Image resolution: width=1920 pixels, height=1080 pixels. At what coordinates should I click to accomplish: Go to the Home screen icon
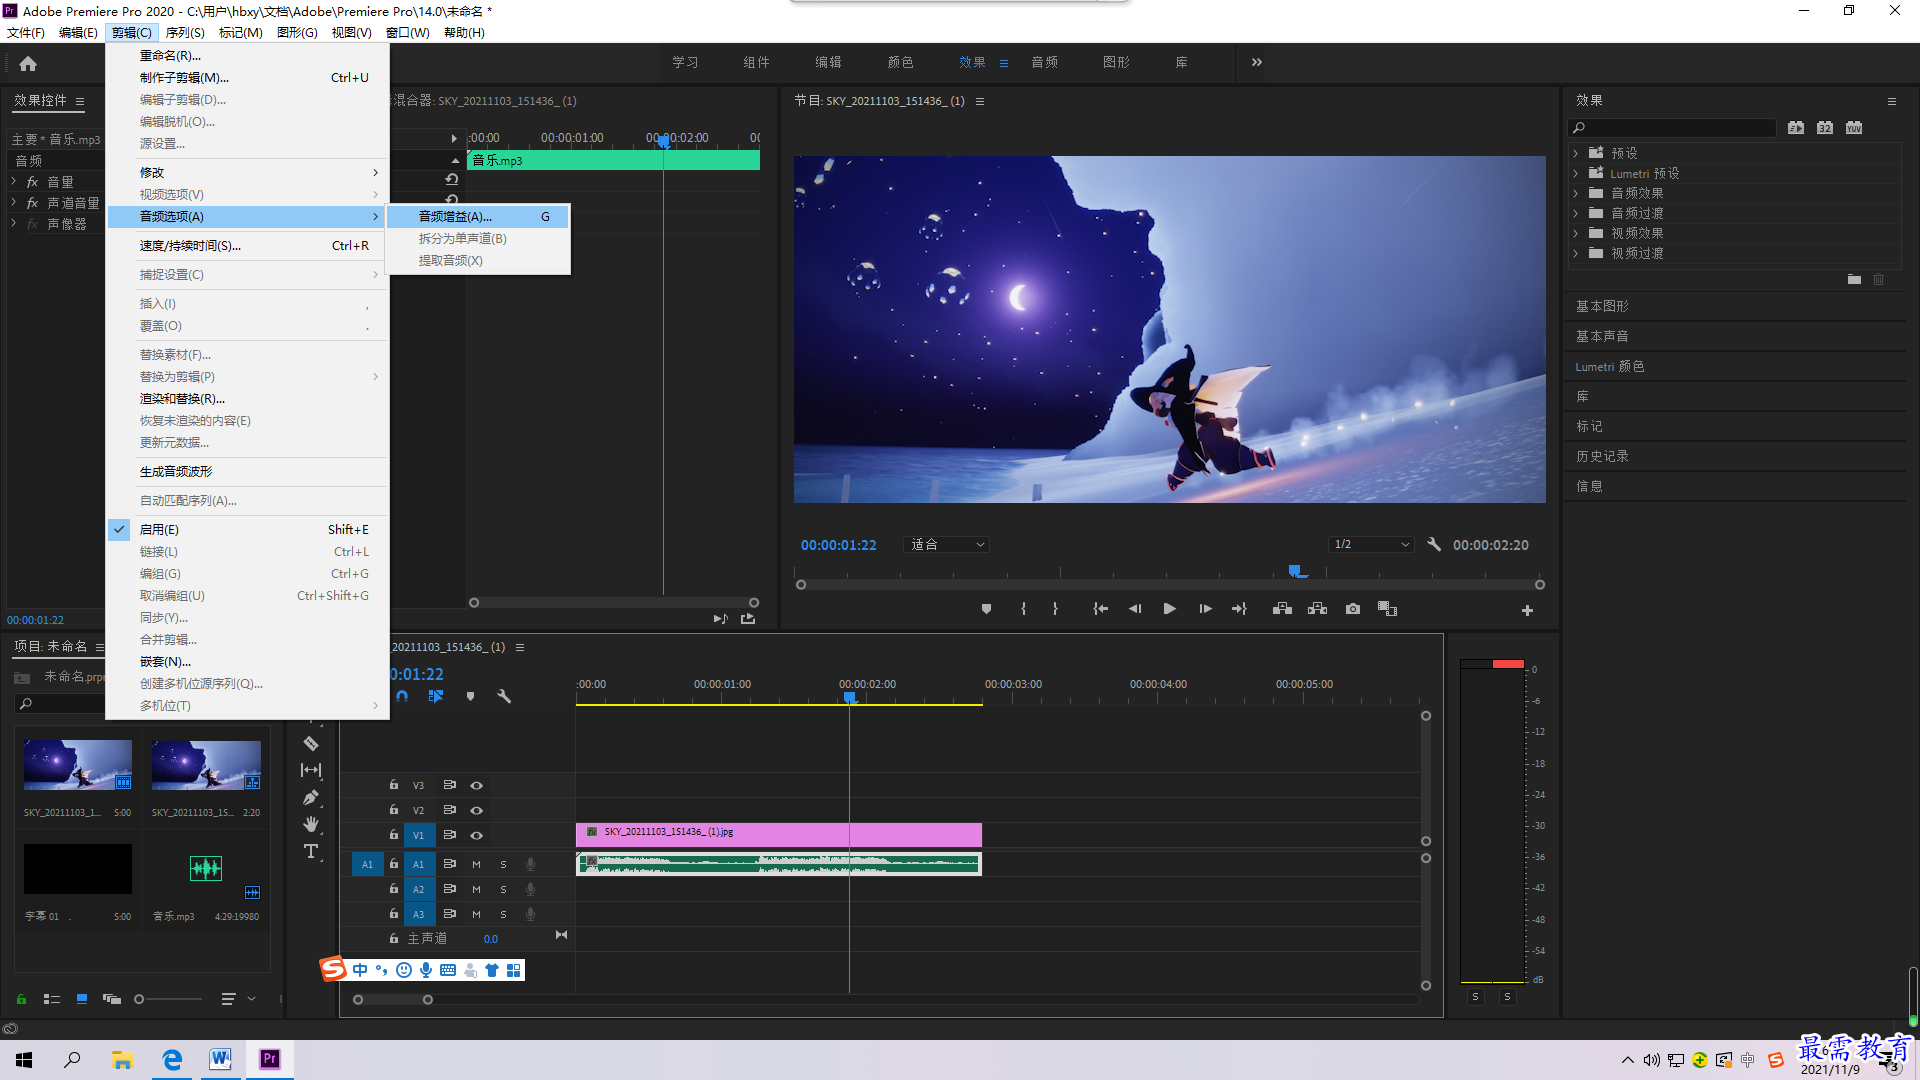(x=28, y=64)
